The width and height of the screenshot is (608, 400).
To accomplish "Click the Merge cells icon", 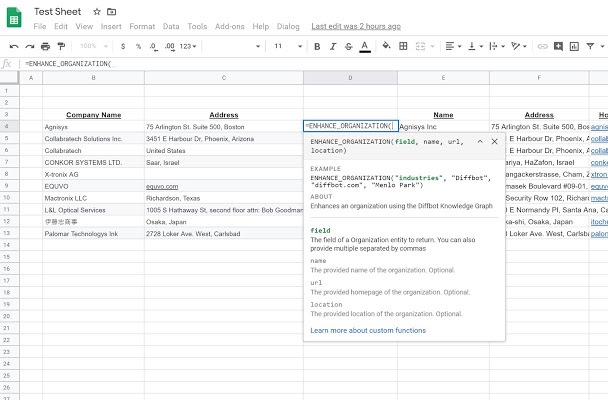I will click(420, 46).
